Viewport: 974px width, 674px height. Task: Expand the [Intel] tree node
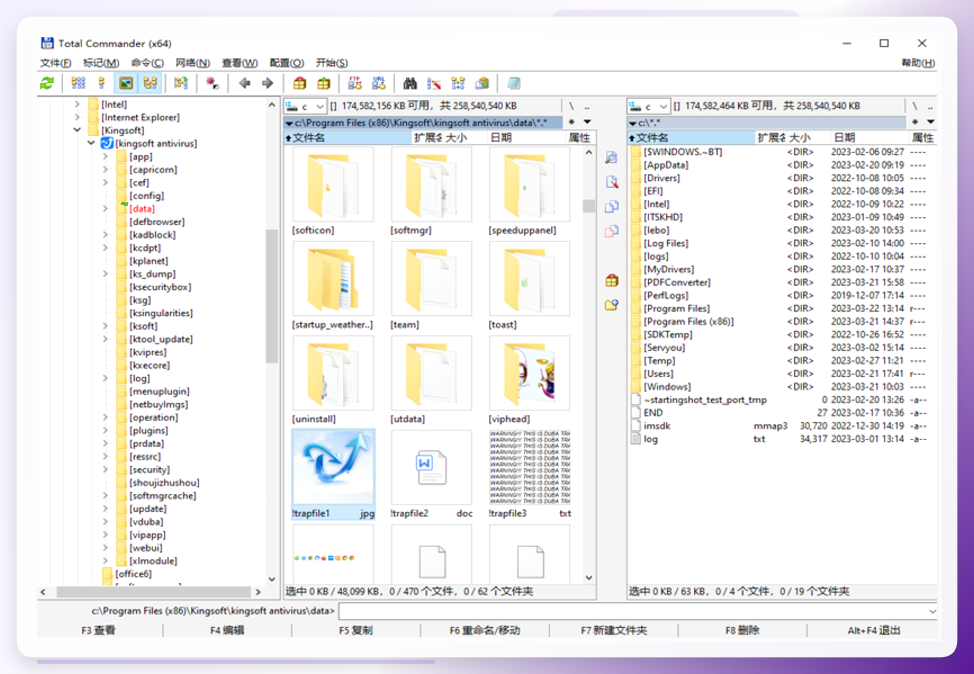coord(77,104)
